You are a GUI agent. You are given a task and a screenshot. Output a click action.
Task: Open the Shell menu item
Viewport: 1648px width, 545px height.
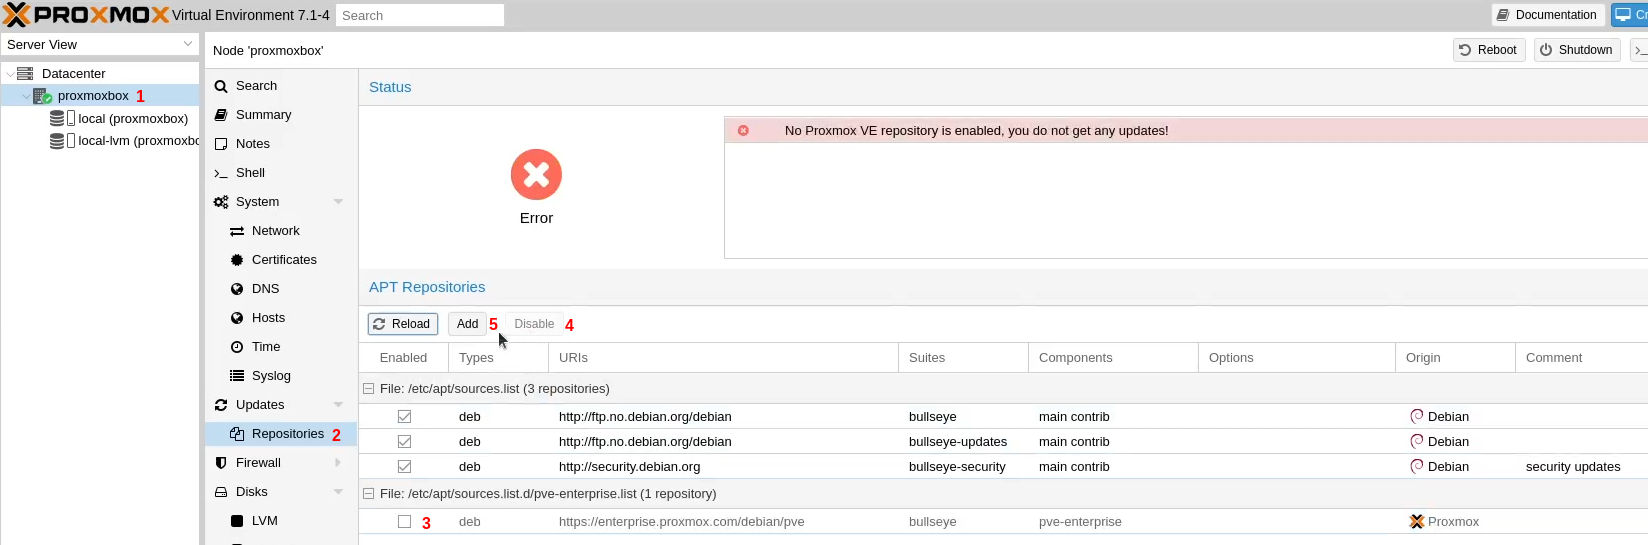click(x=250, y=173)
